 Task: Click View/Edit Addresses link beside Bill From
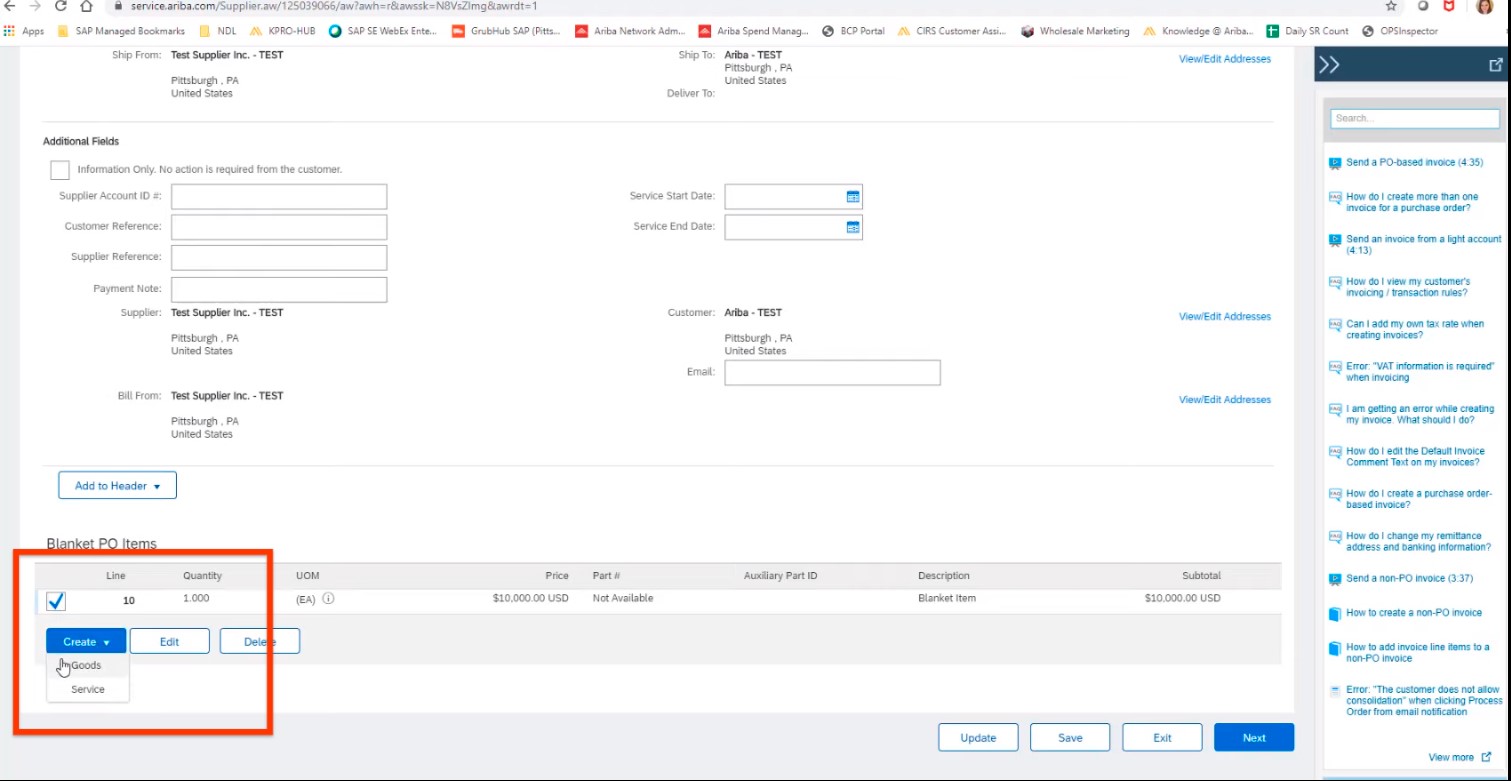1225,399
